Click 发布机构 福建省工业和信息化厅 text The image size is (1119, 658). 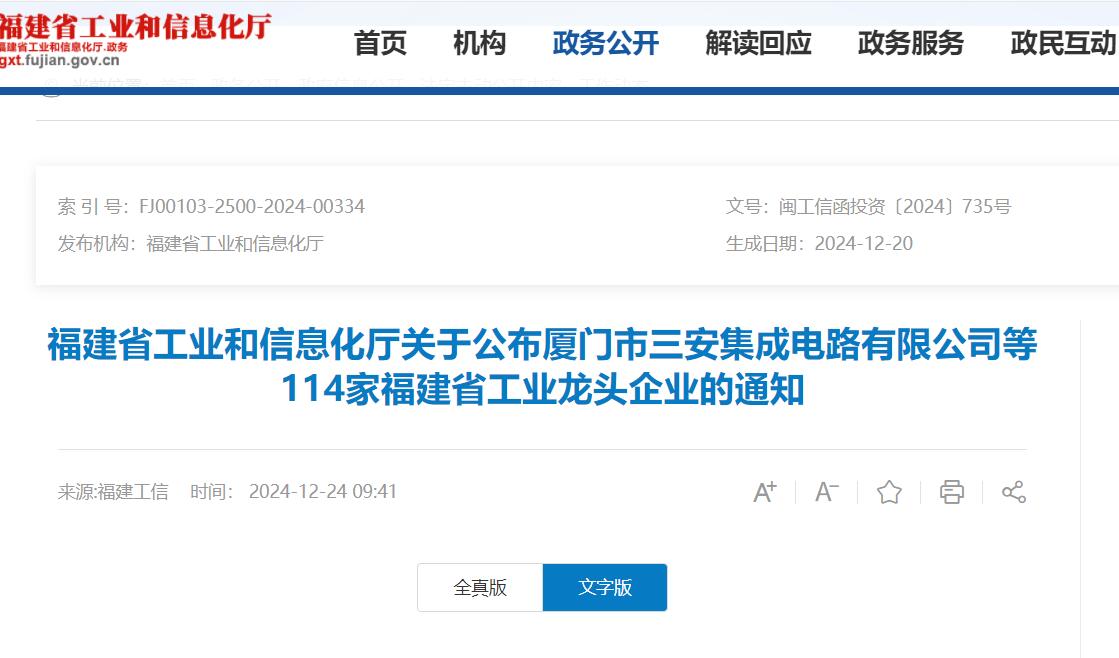point(191,243)
